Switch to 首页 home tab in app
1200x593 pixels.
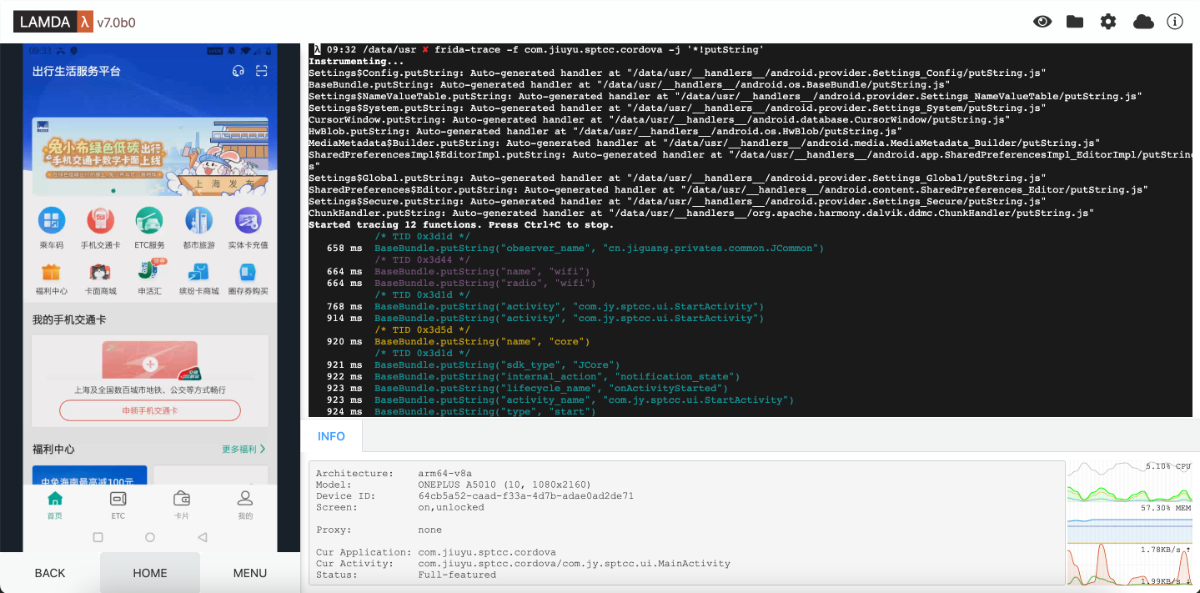pos(55,504)
